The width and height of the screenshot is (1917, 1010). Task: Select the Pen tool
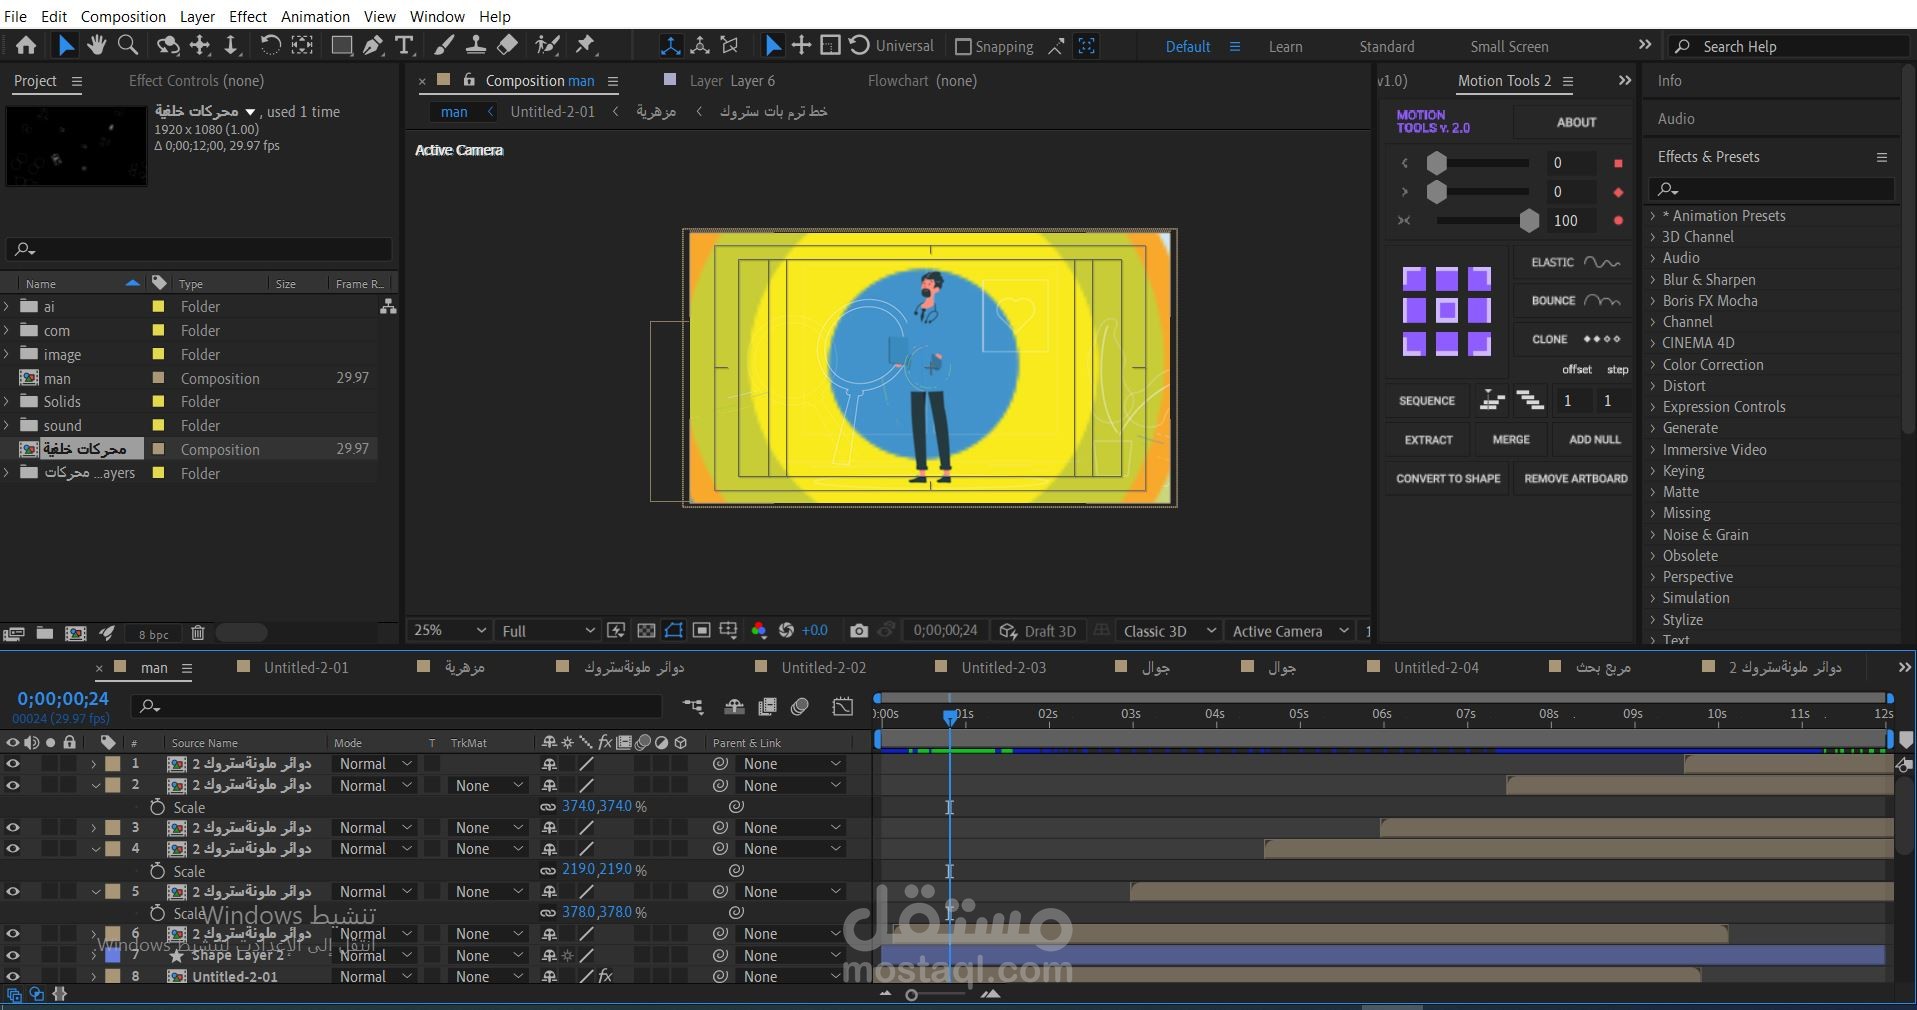coord(373,45)
